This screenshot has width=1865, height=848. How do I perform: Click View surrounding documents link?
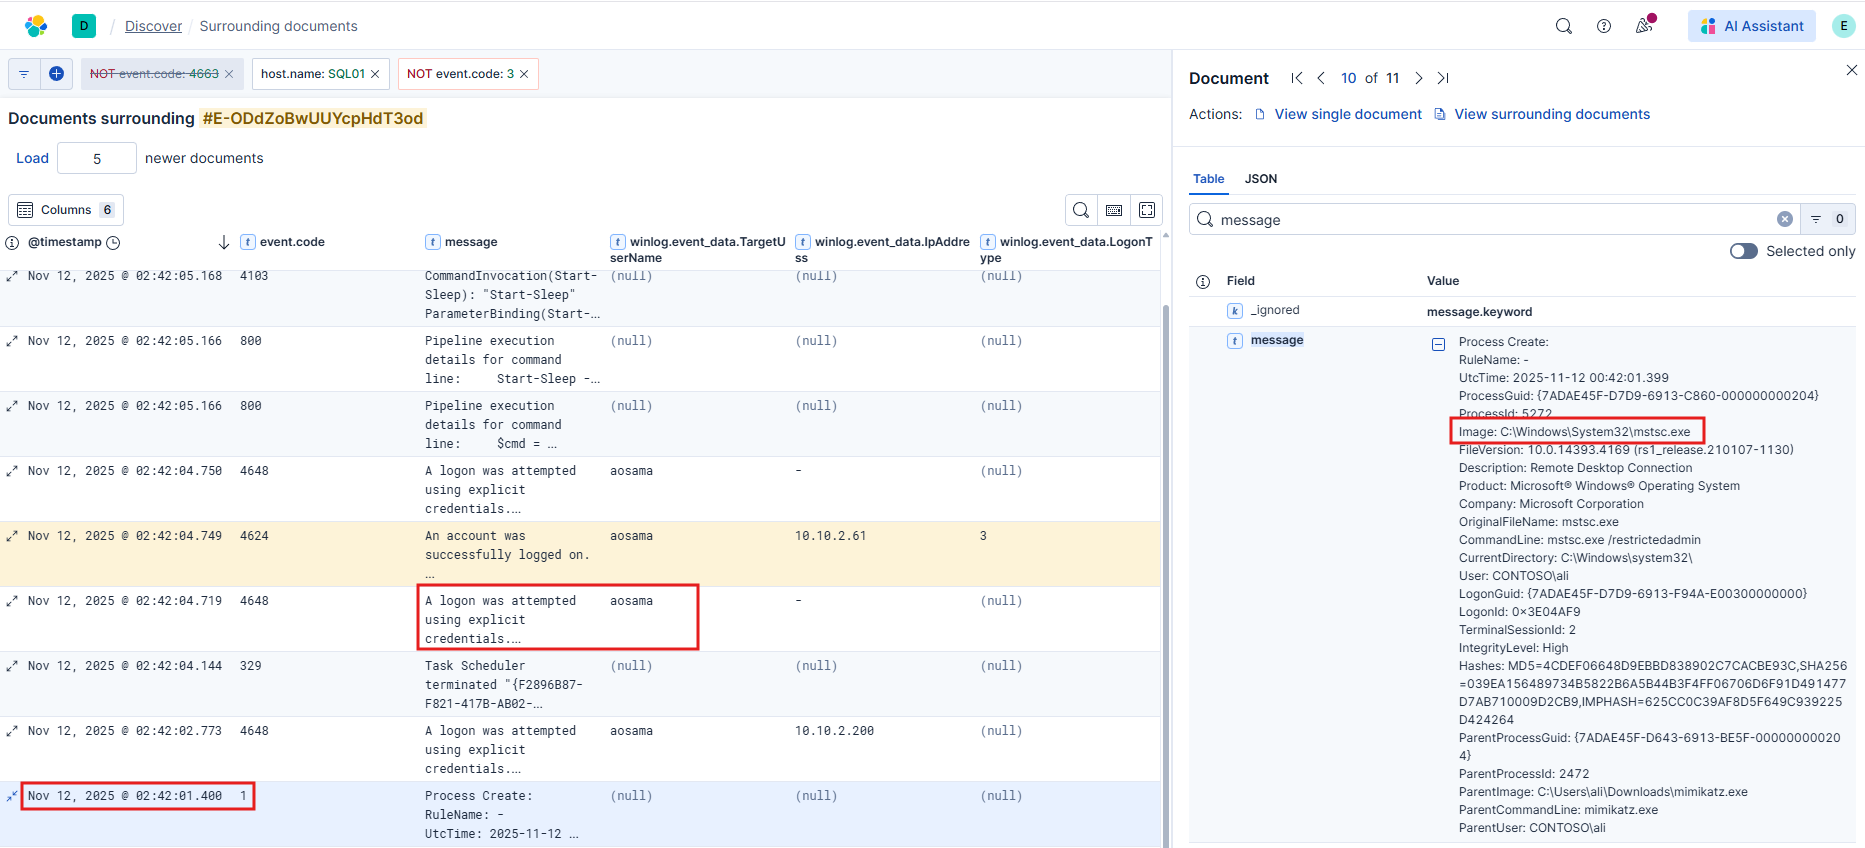(x=1551, y=114)
